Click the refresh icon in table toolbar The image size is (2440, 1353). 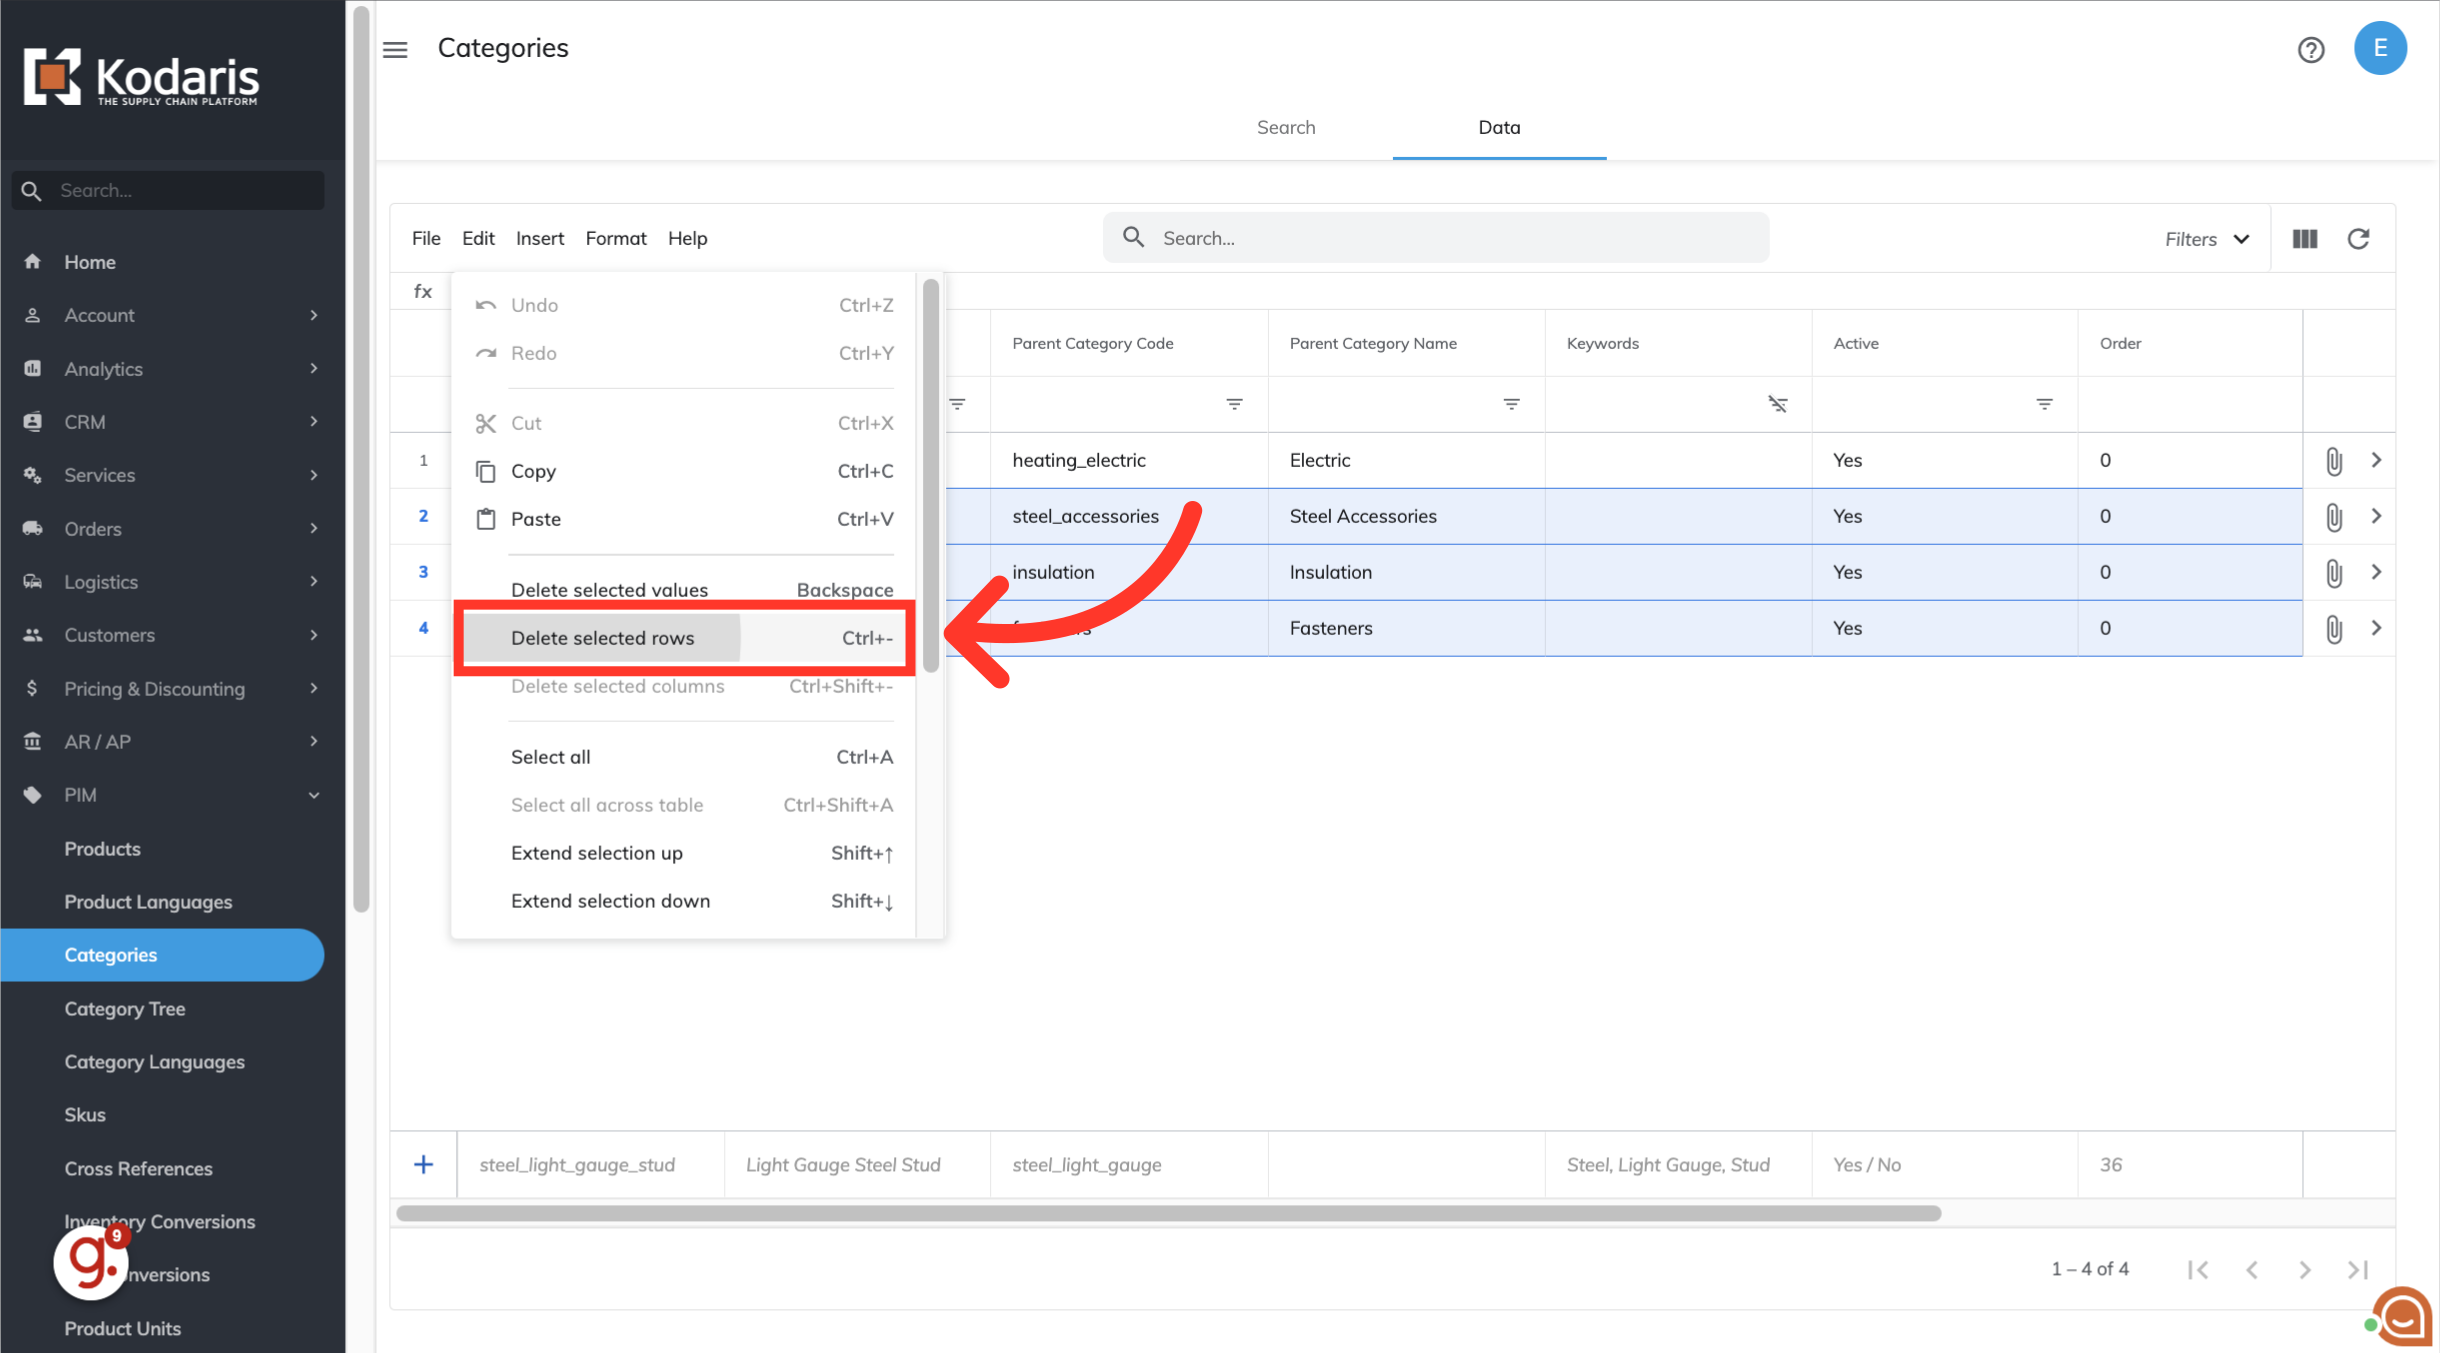(x=2358, y=239)
